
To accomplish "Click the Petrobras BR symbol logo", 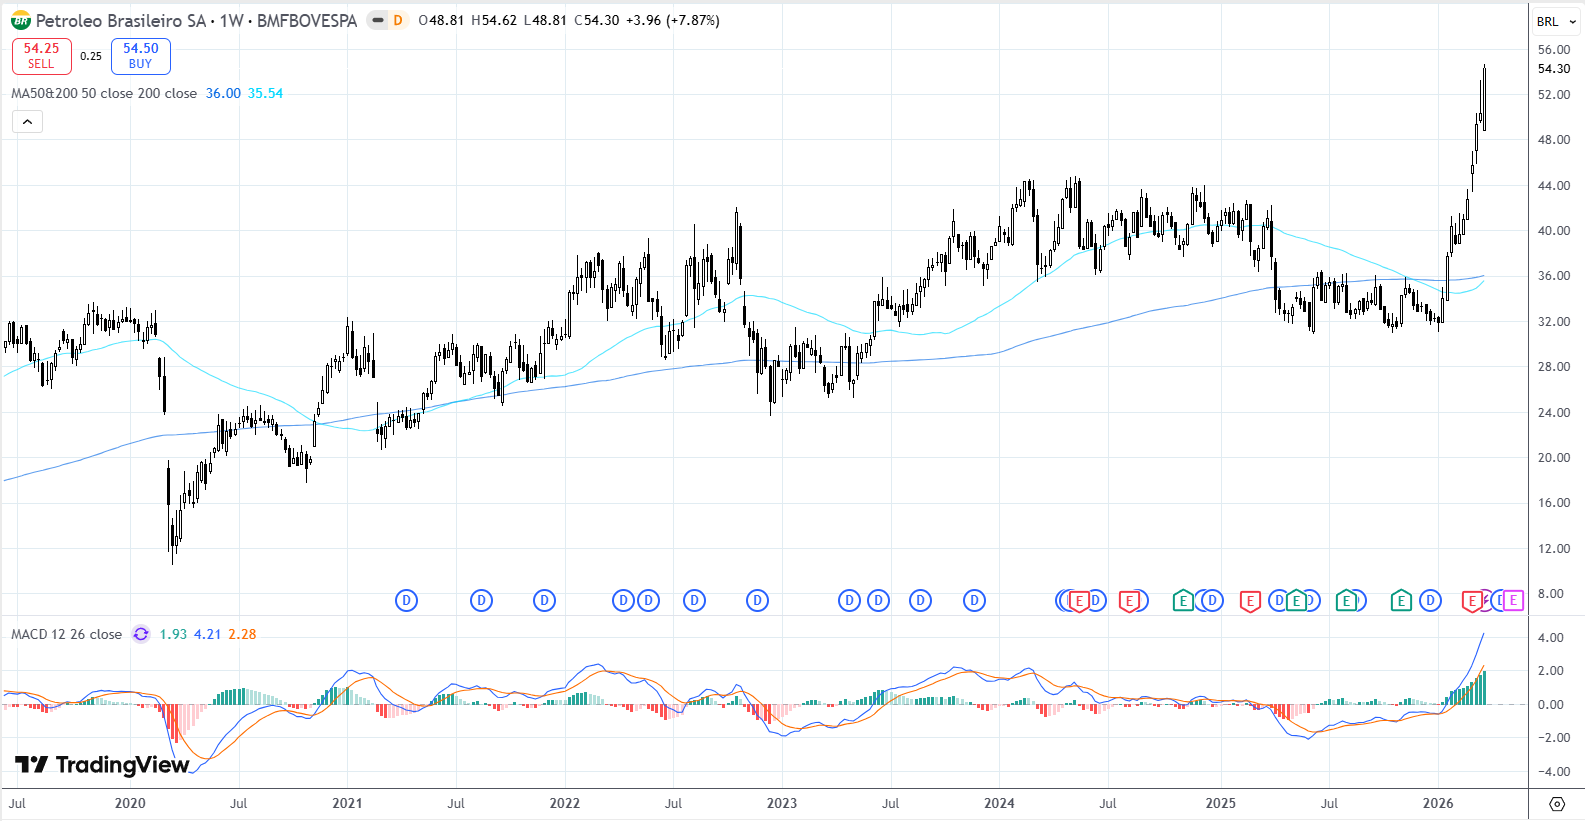I will click(x=20, y=20).
